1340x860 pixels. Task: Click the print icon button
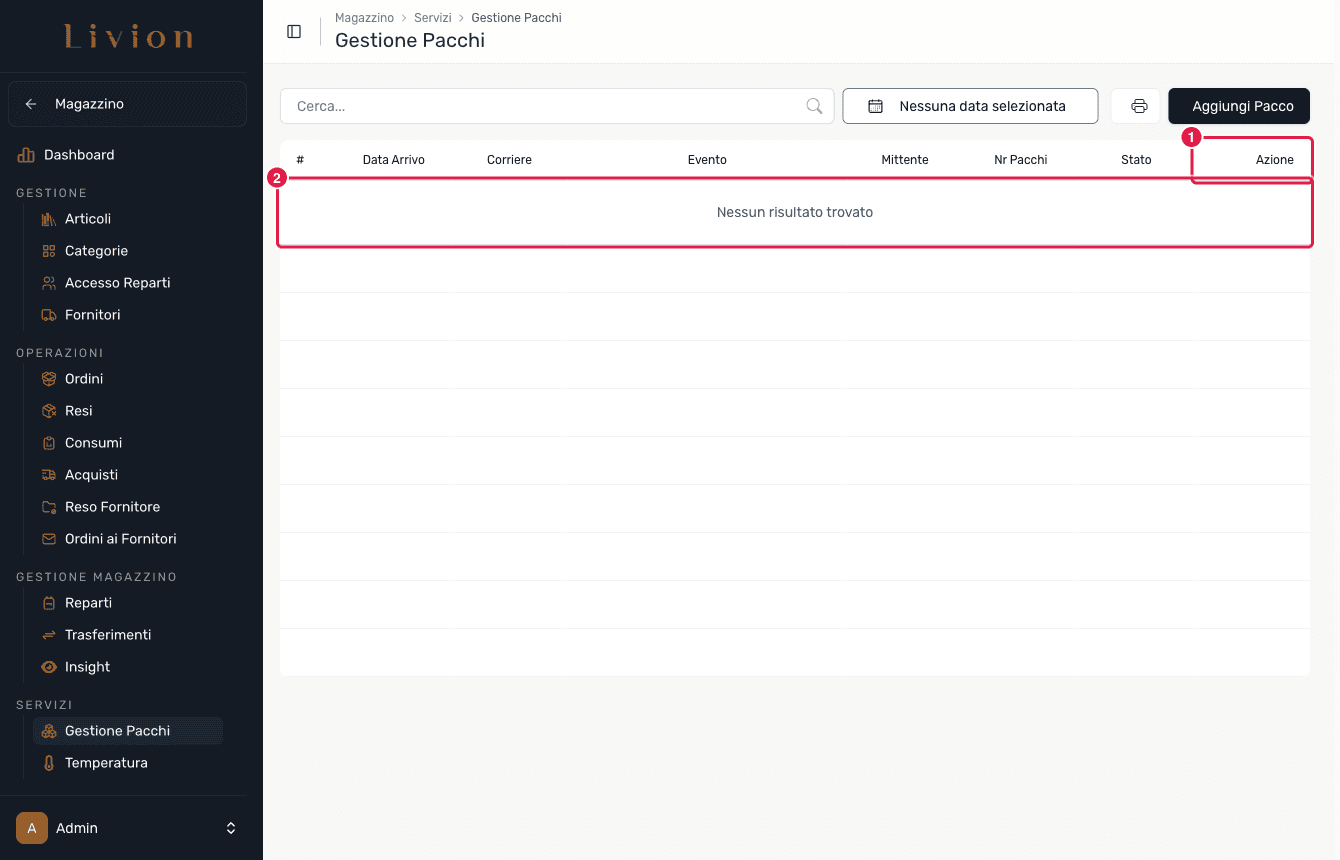pyautogui.click(x=1139, y=106)
